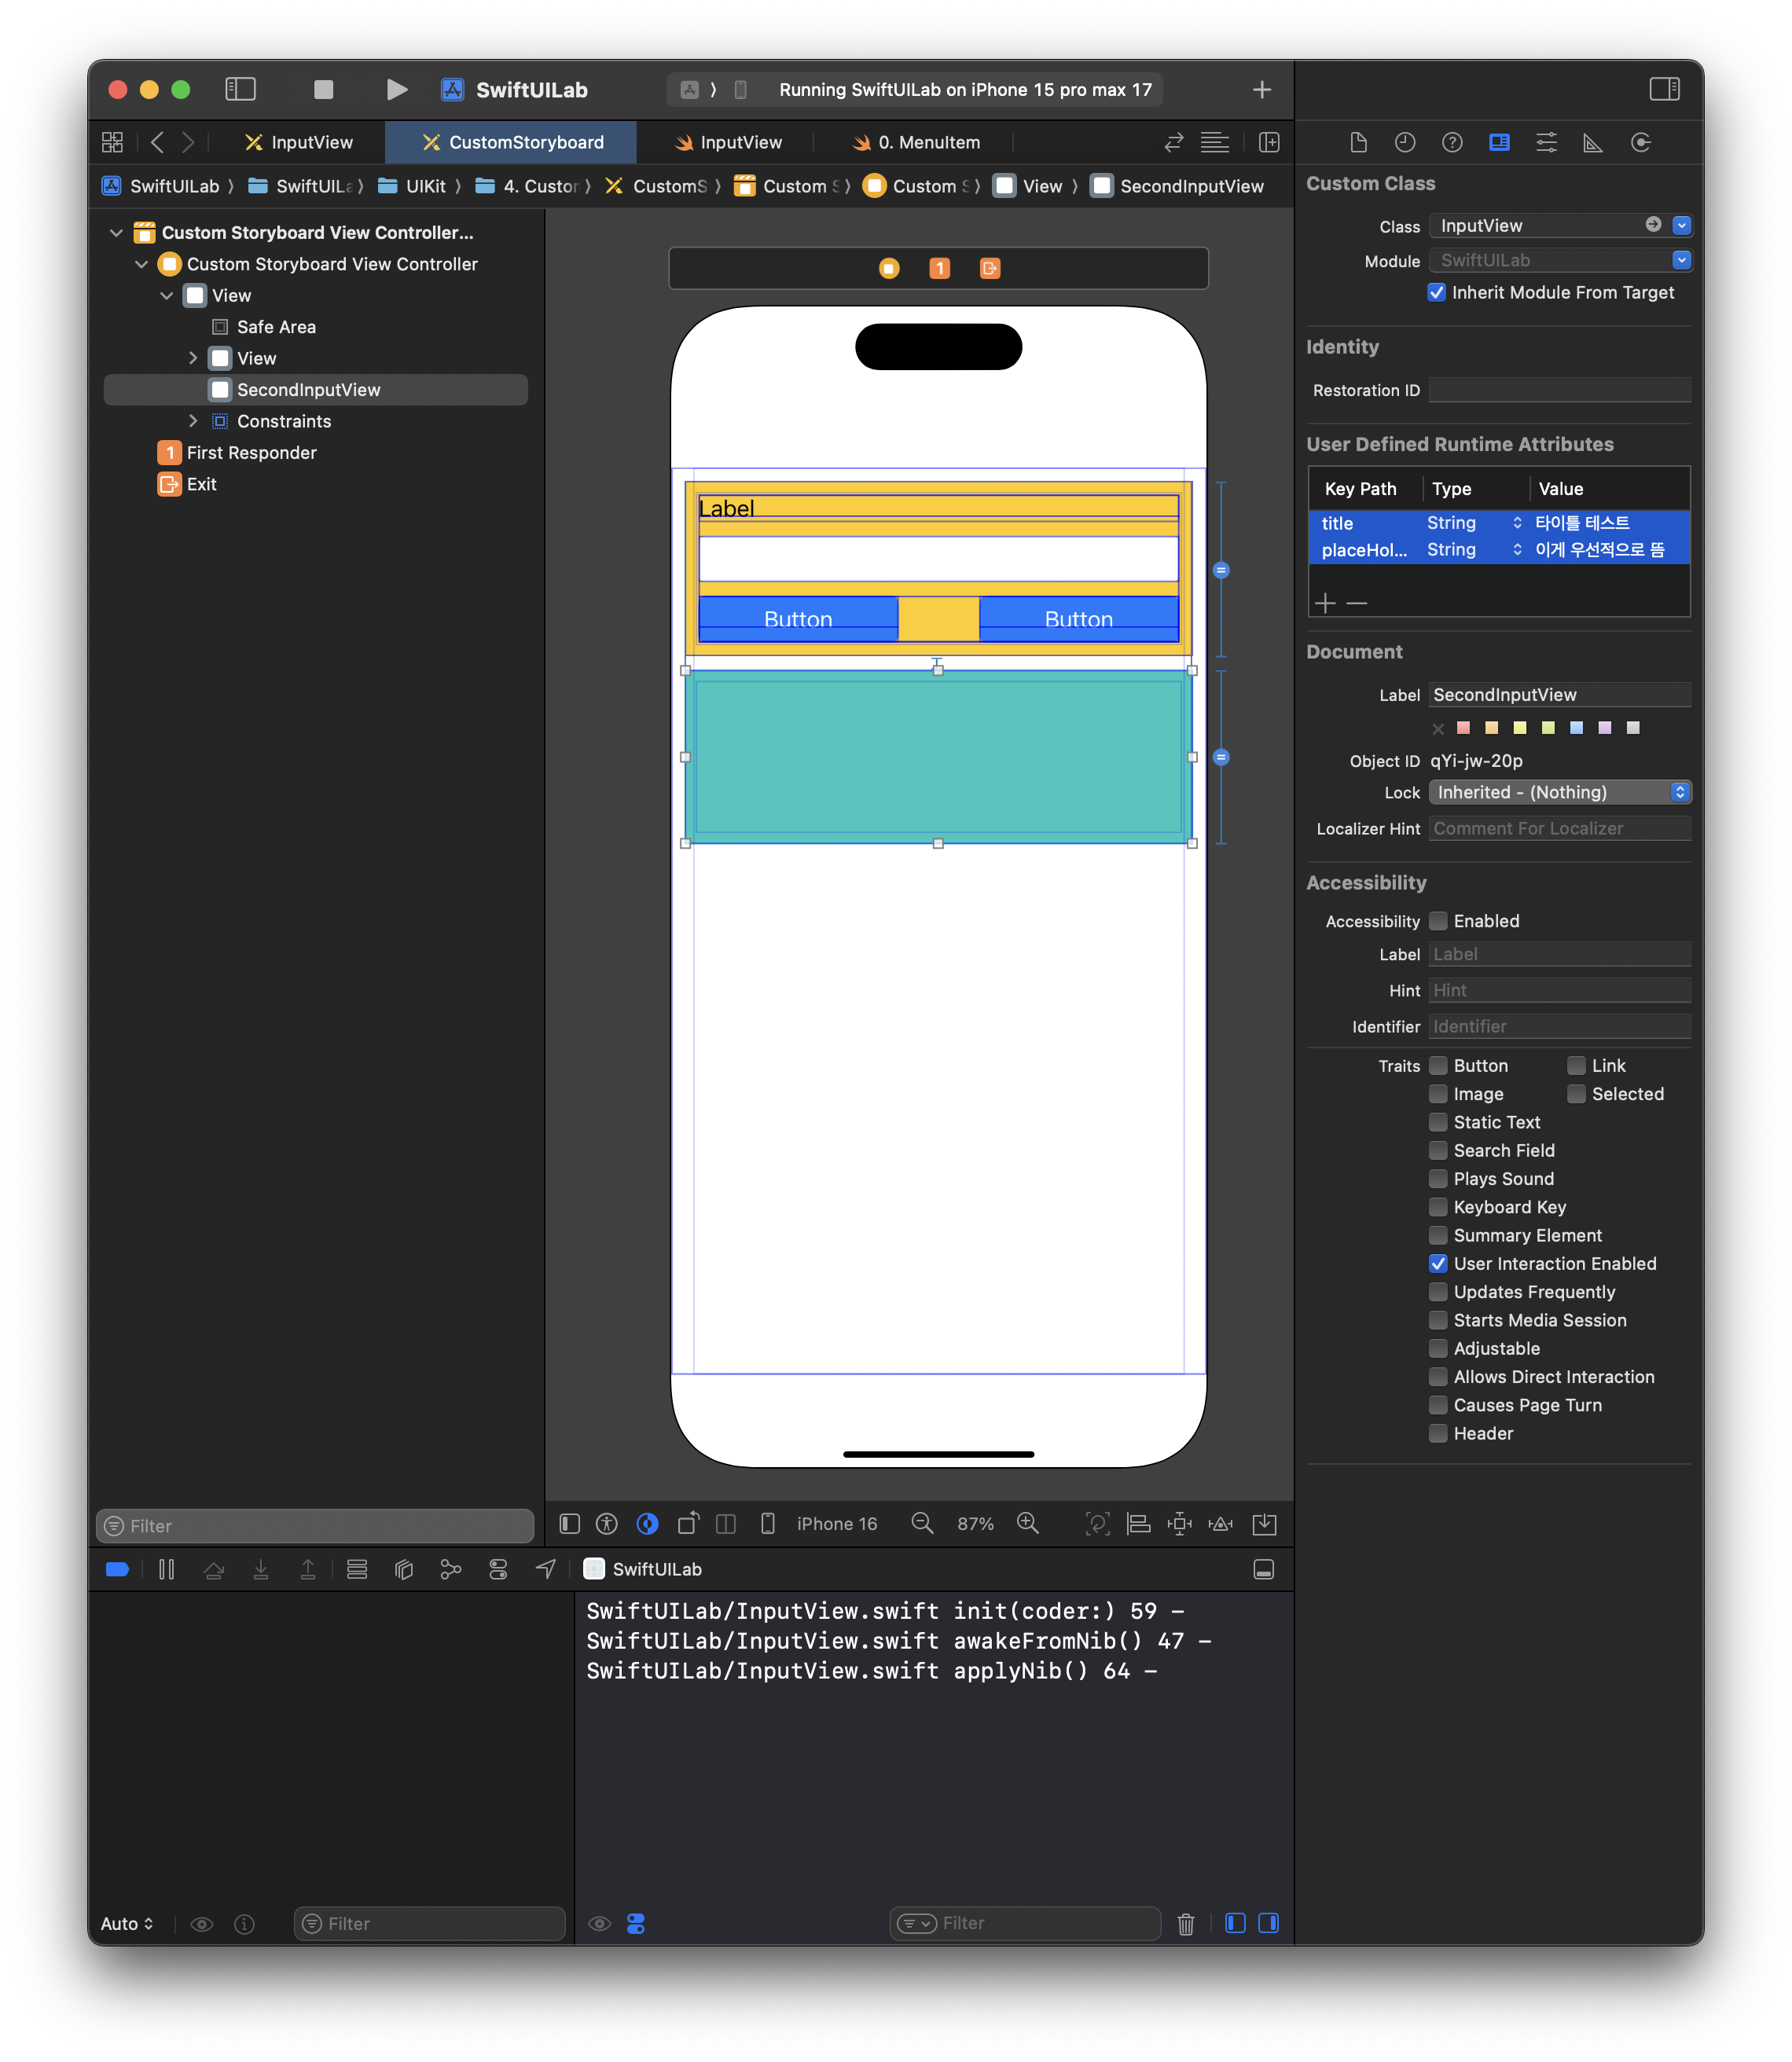Expand the Constraints tree item

pos(193,421)
